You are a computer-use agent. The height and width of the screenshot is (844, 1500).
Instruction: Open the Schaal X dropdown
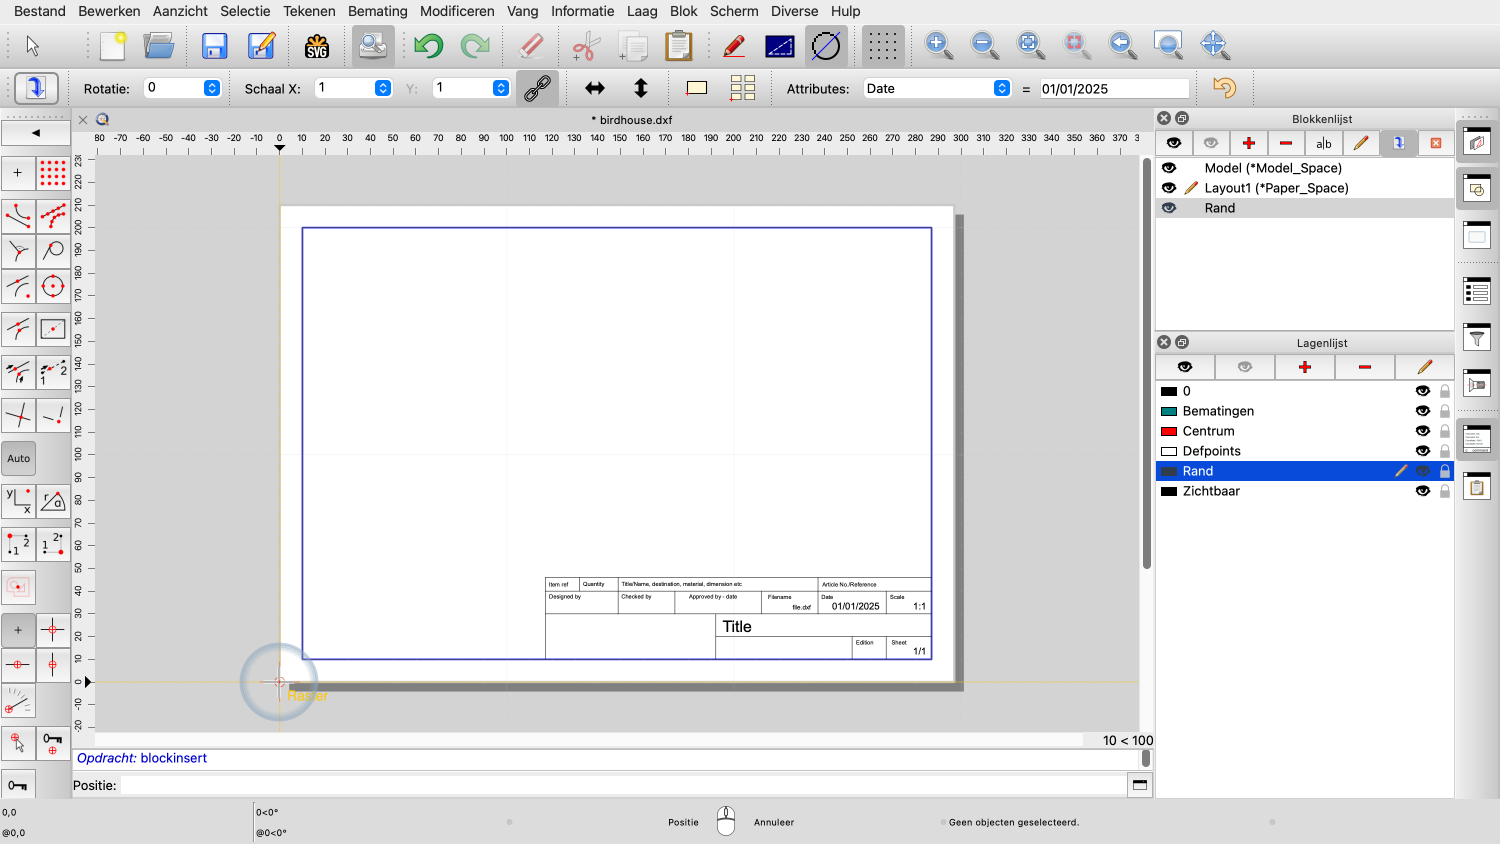coord(383,88)
